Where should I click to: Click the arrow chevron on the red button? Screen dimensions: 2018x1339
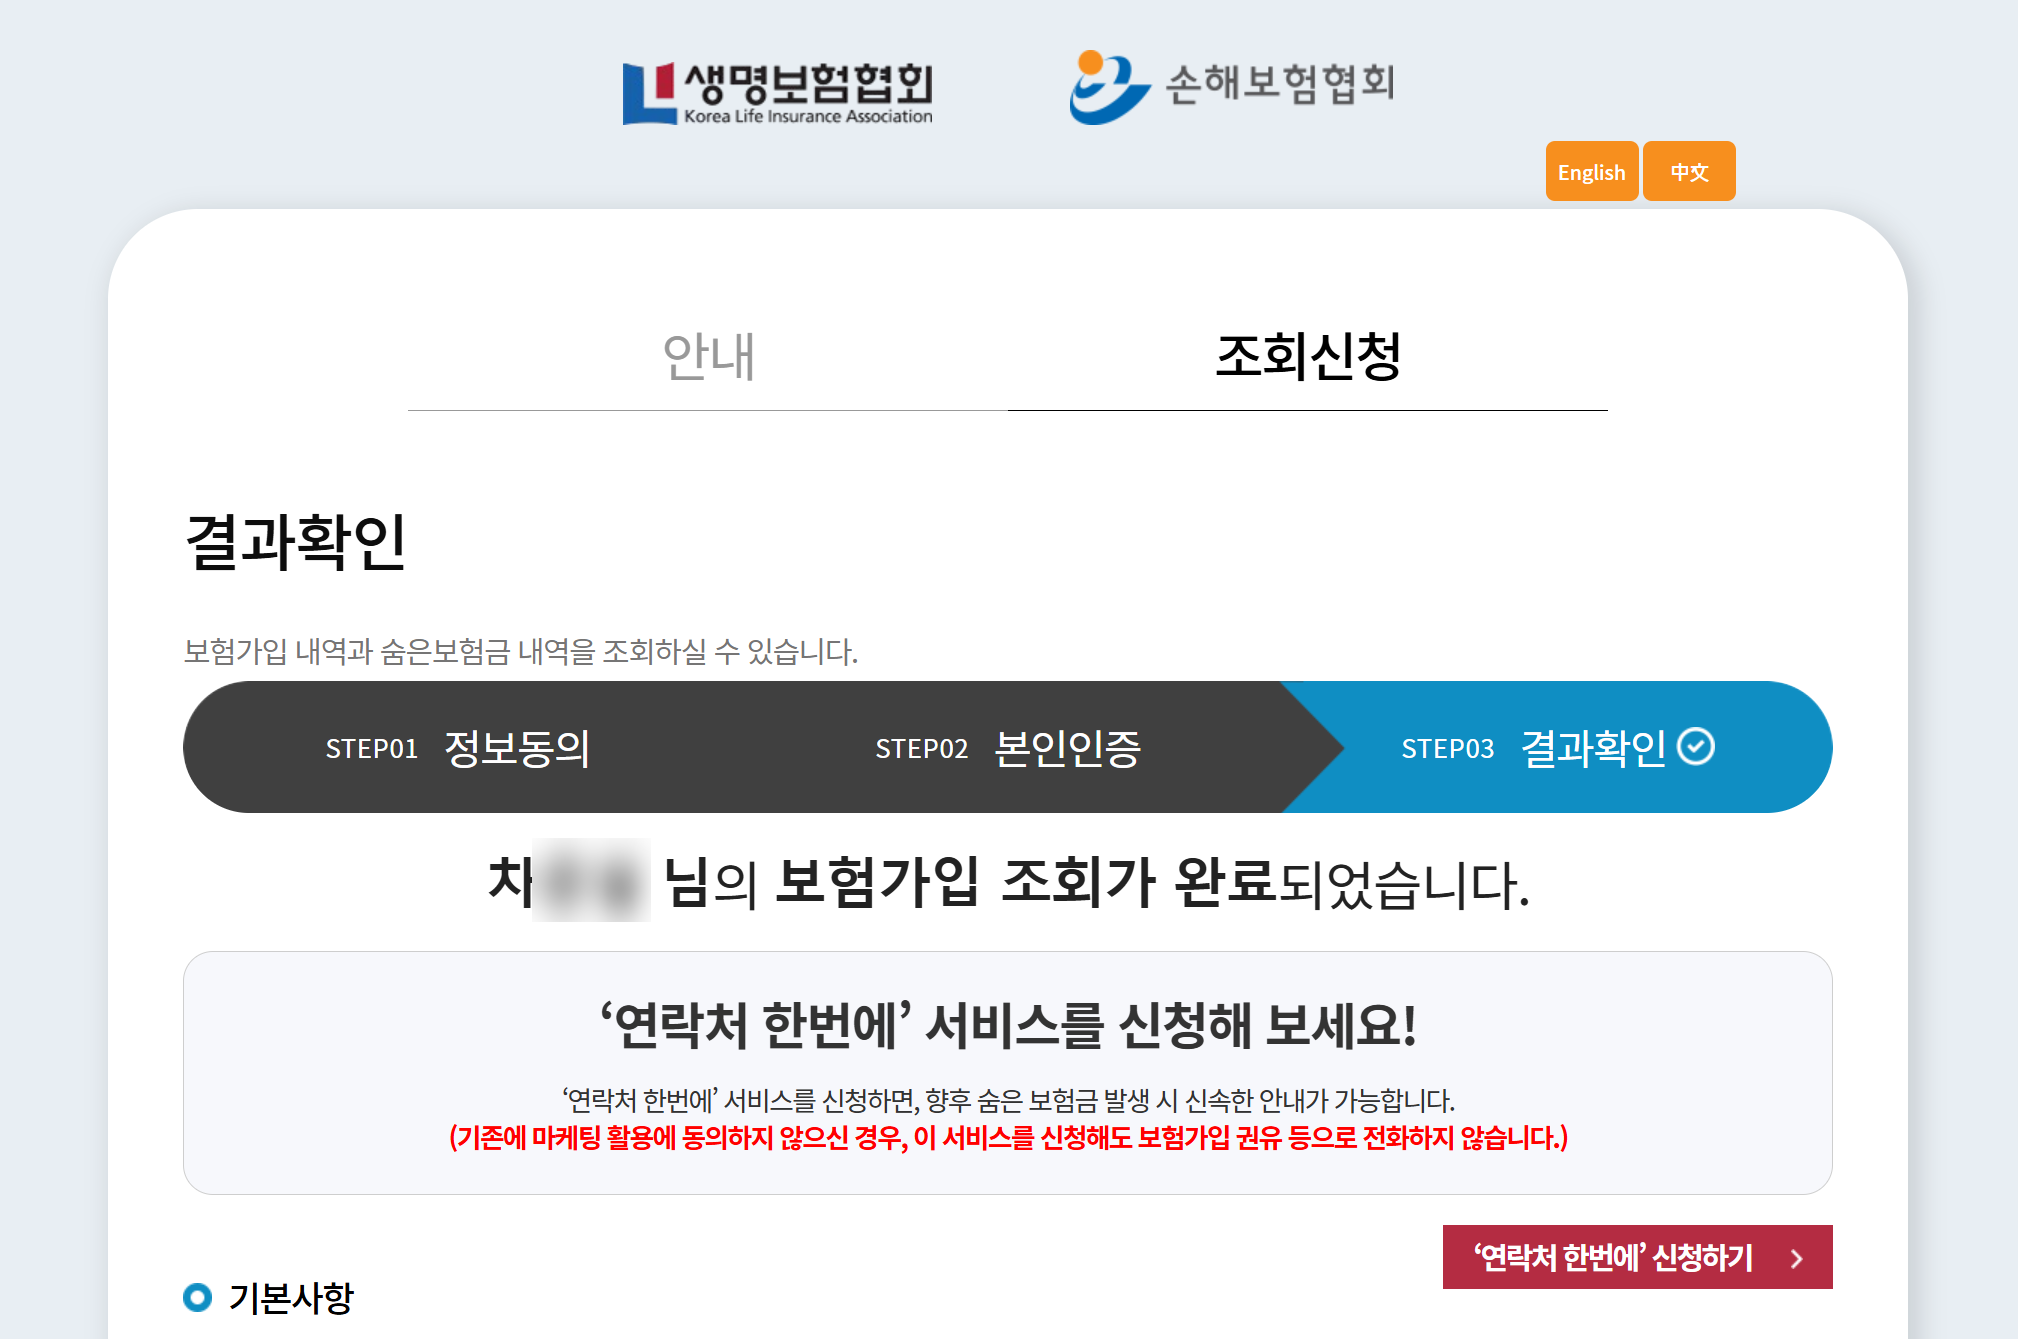[1796, 1258]
